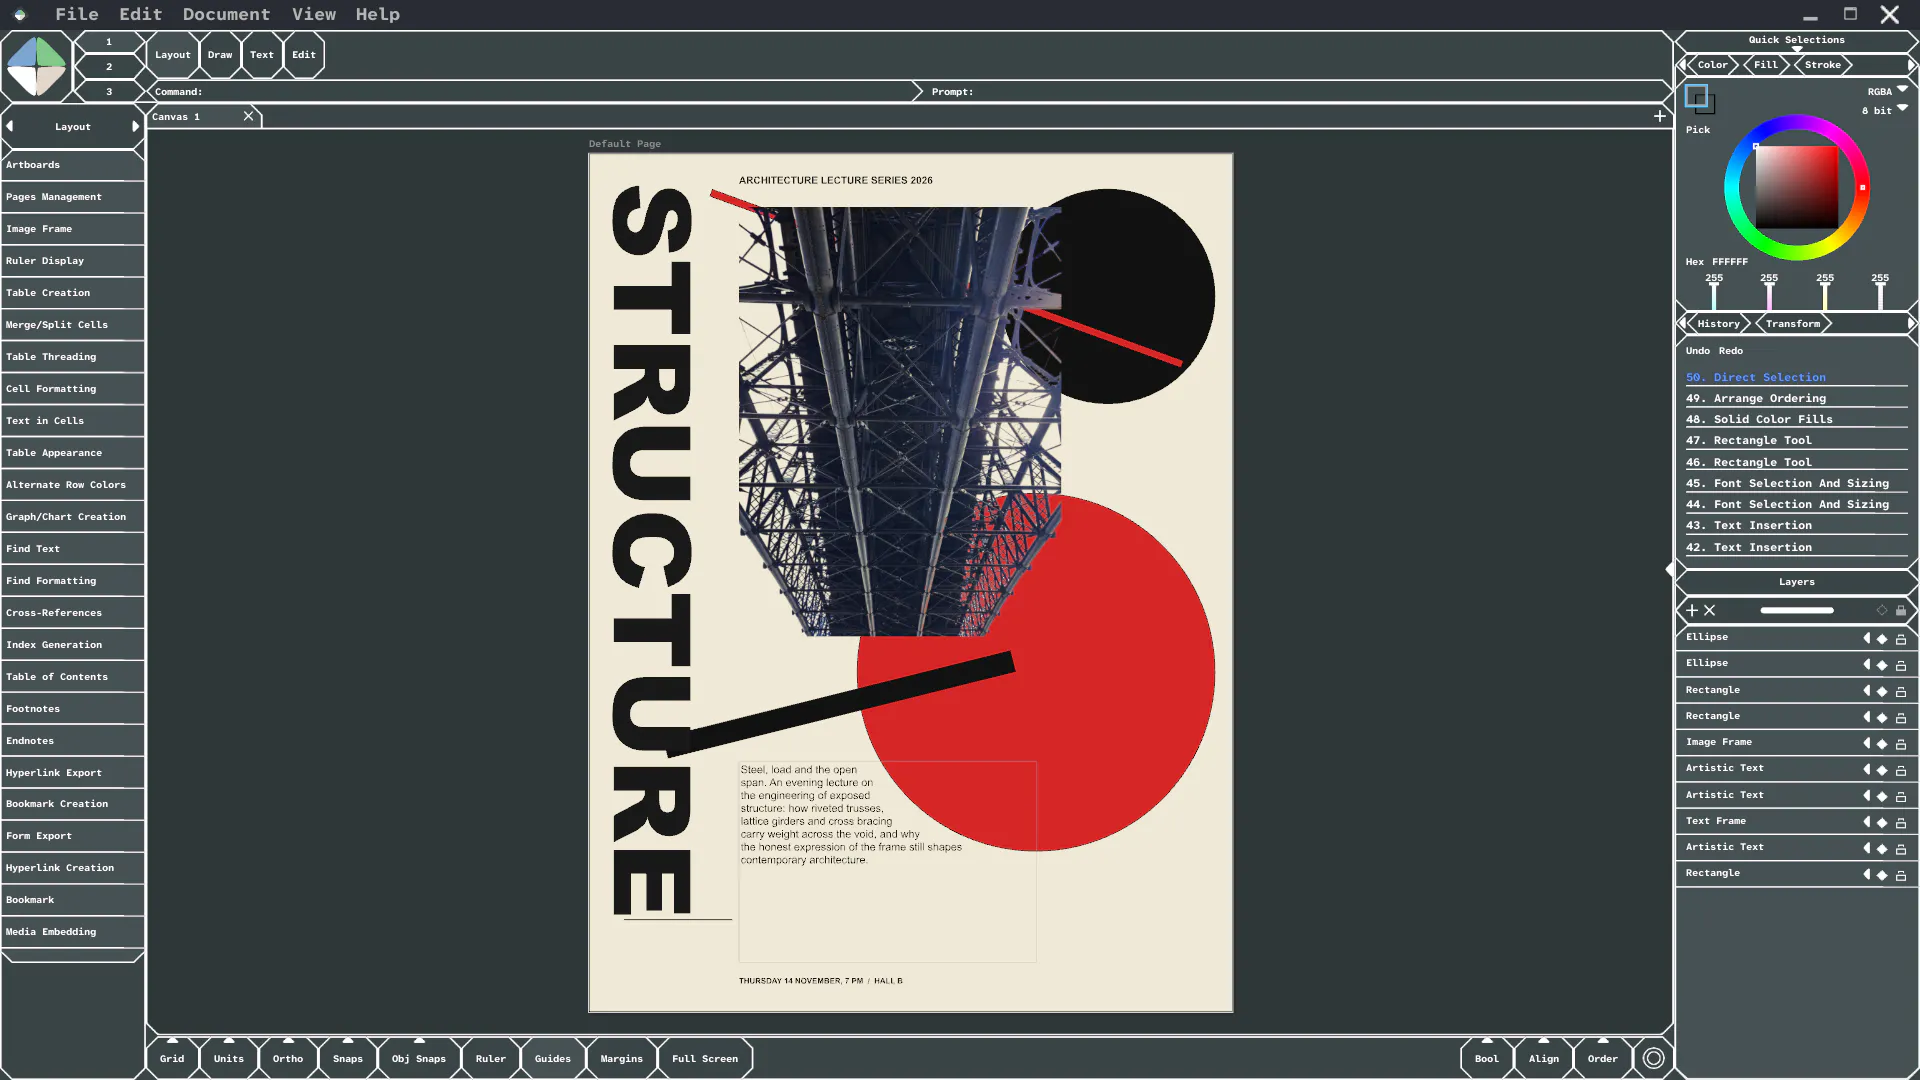Add a new layer with the plus icon

coord(1692,610)
